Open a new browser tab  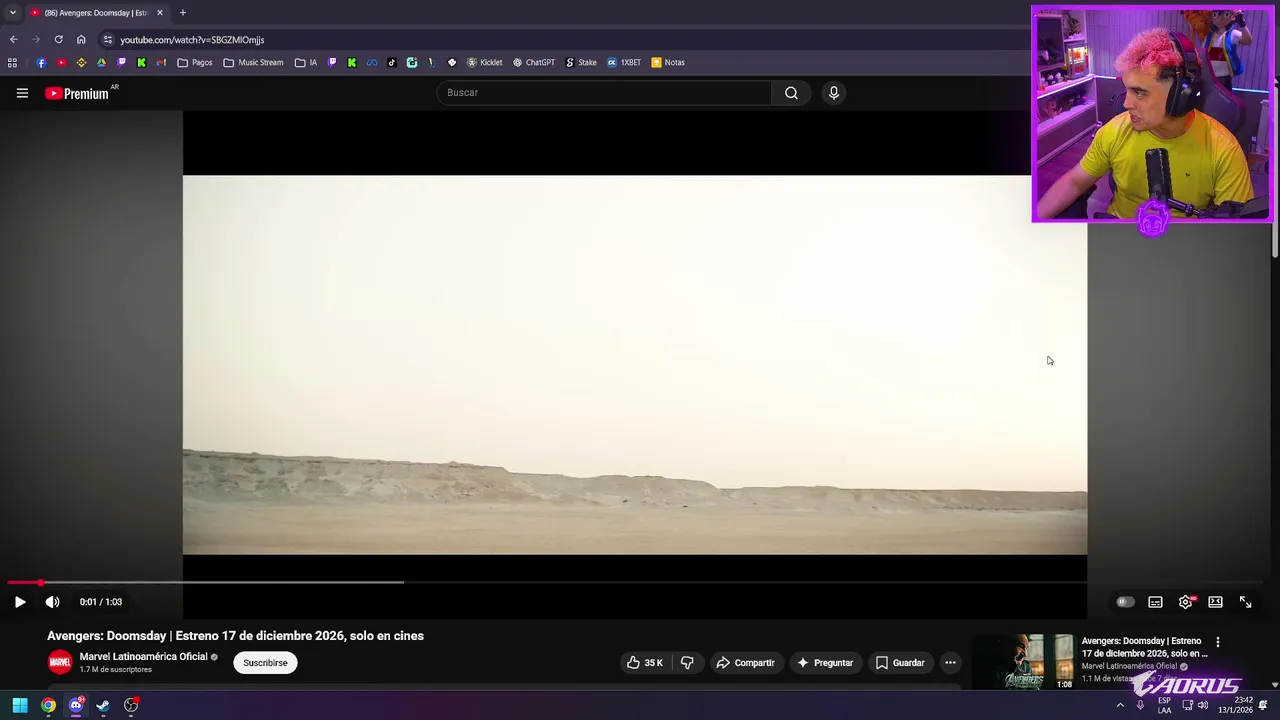pos(182,13)
